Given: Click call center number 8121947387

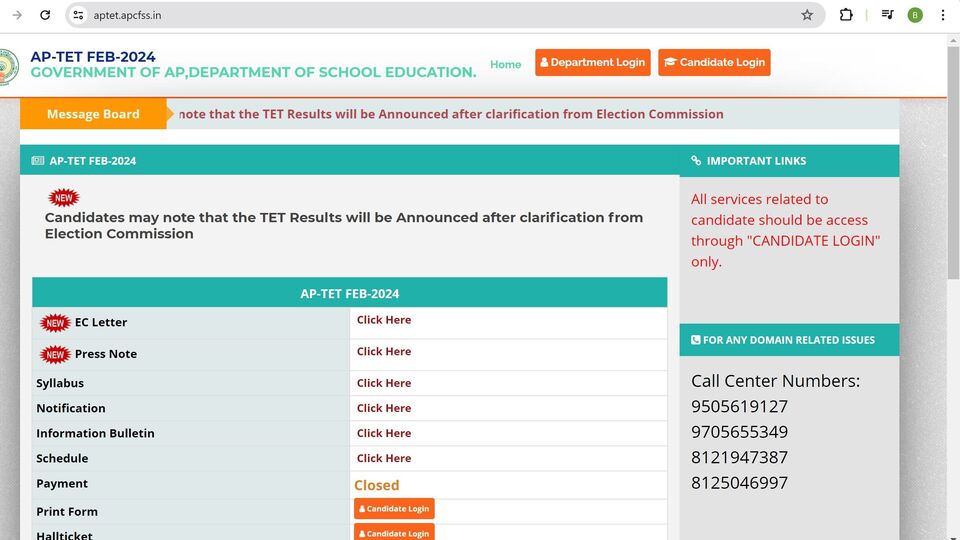Looking at the screenshot, I should pos(740,457).
